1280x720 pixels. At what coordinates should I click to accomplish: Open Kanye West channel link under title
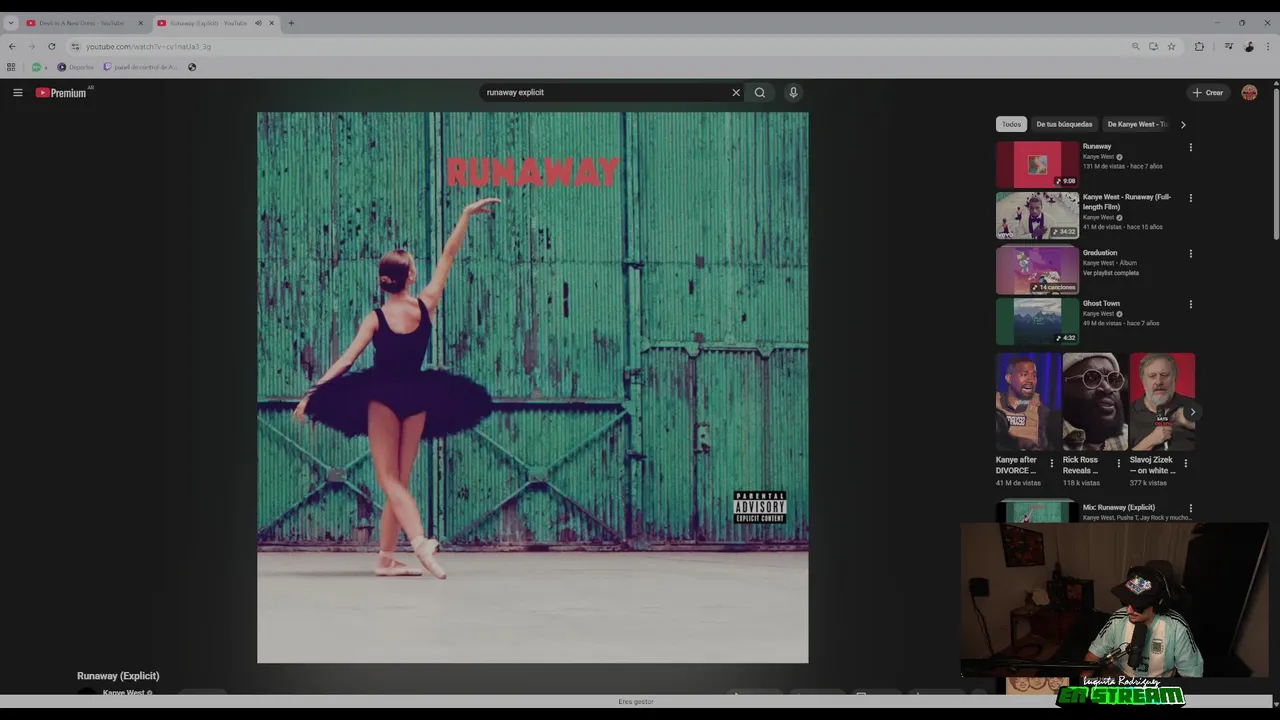tap(124, 692)
